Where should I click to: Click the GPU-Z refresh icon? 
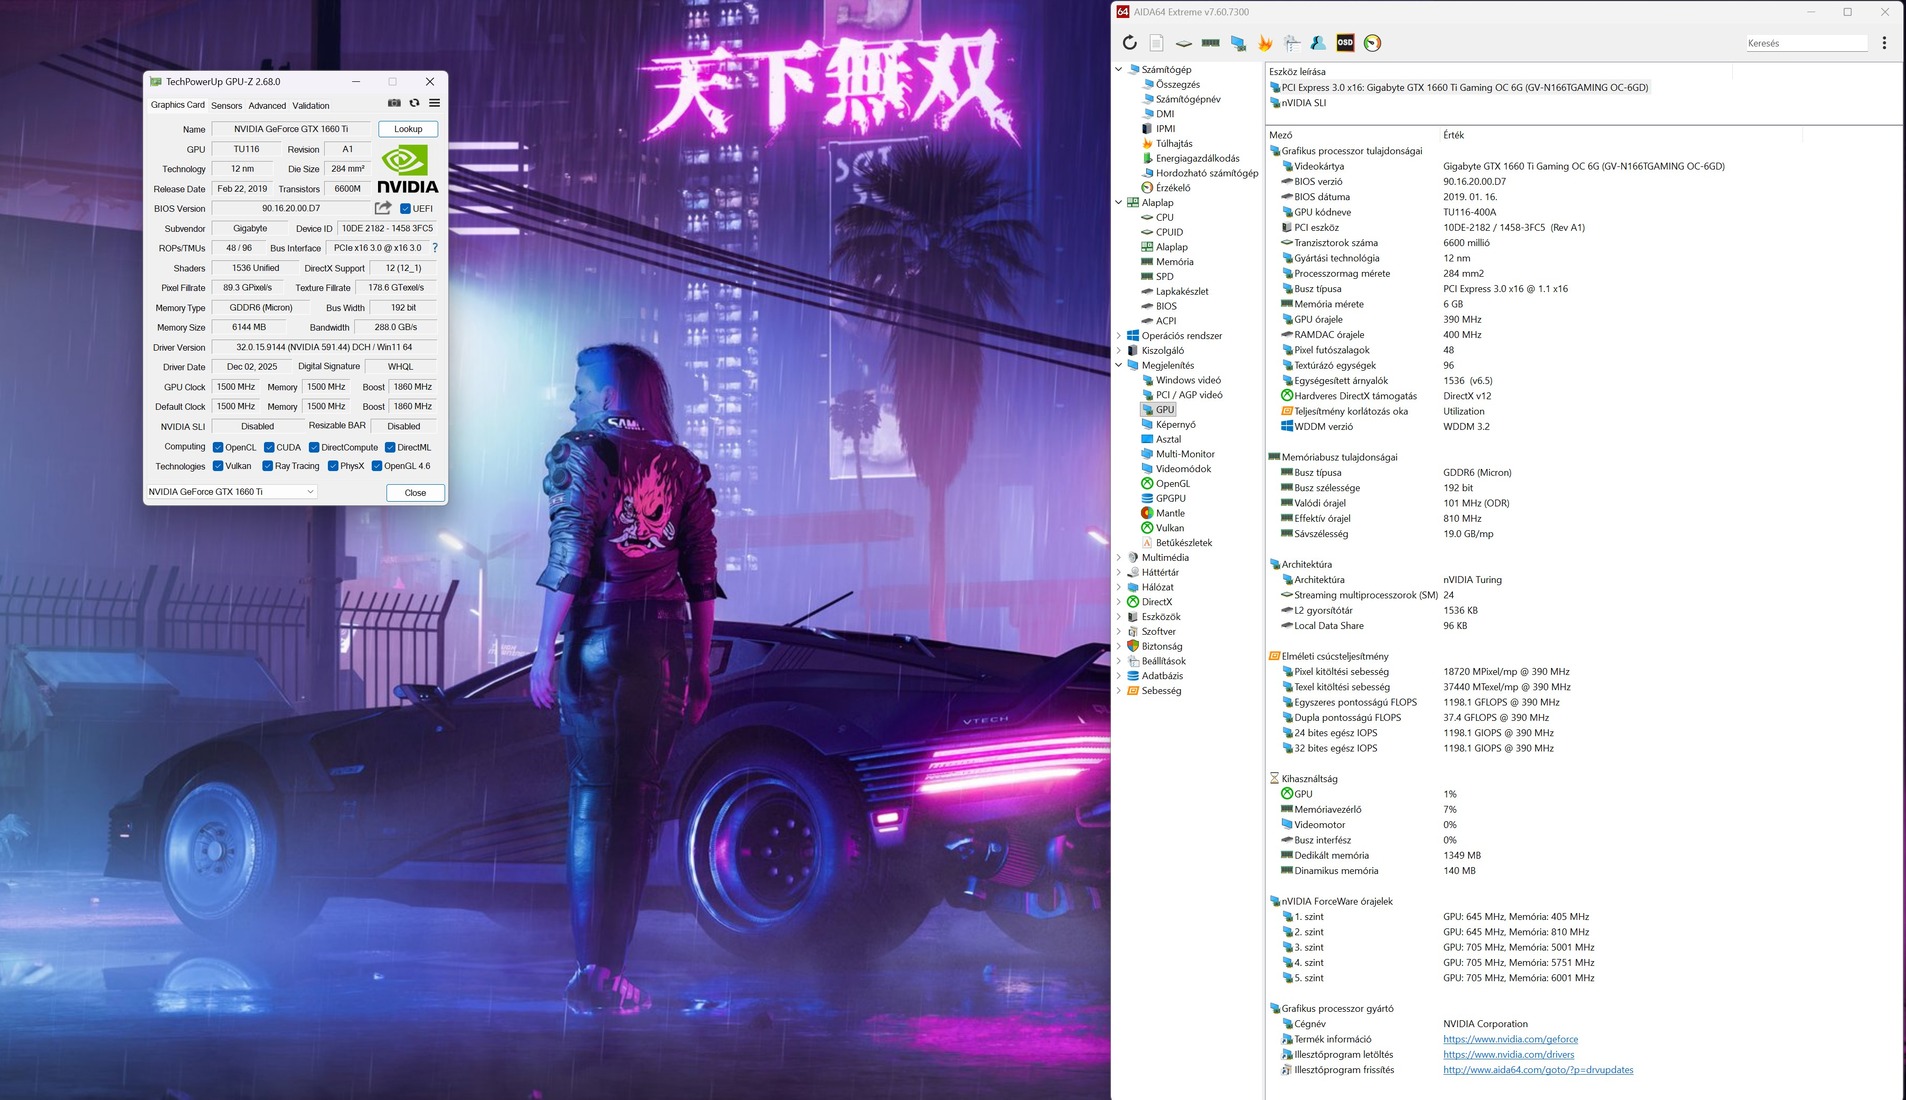[414, 103]
